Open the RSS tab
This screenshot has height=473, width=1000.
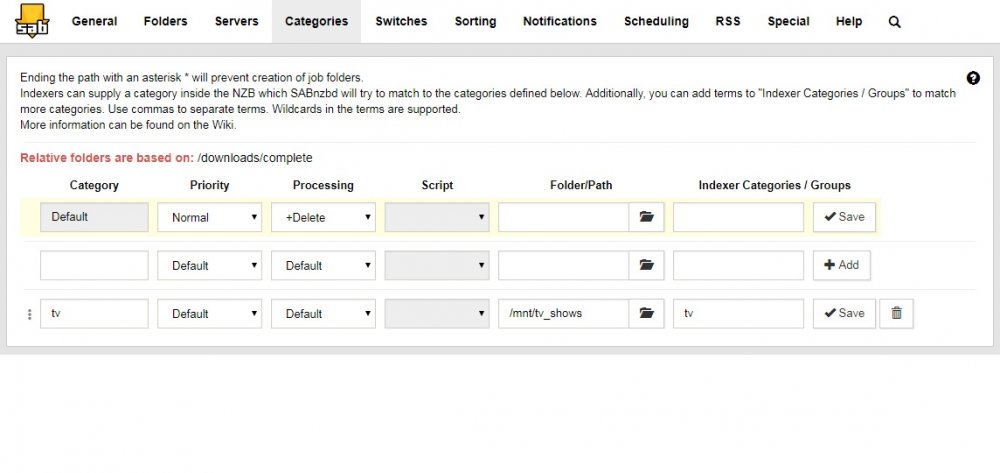(x=728, y=21)
